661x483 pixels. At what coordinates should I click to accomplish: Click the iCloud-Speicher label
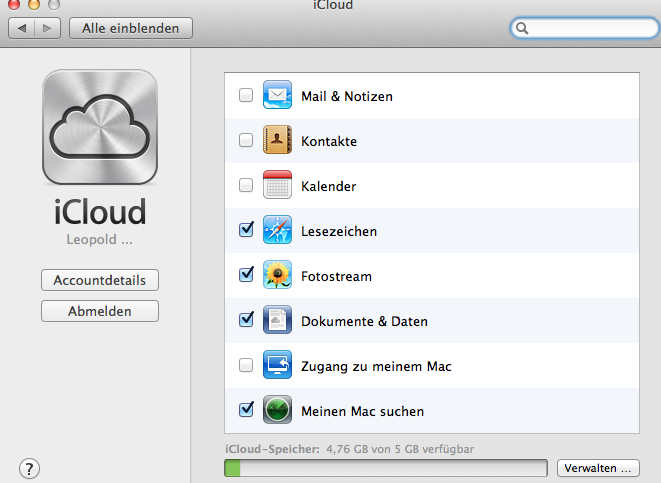[272, 449]
